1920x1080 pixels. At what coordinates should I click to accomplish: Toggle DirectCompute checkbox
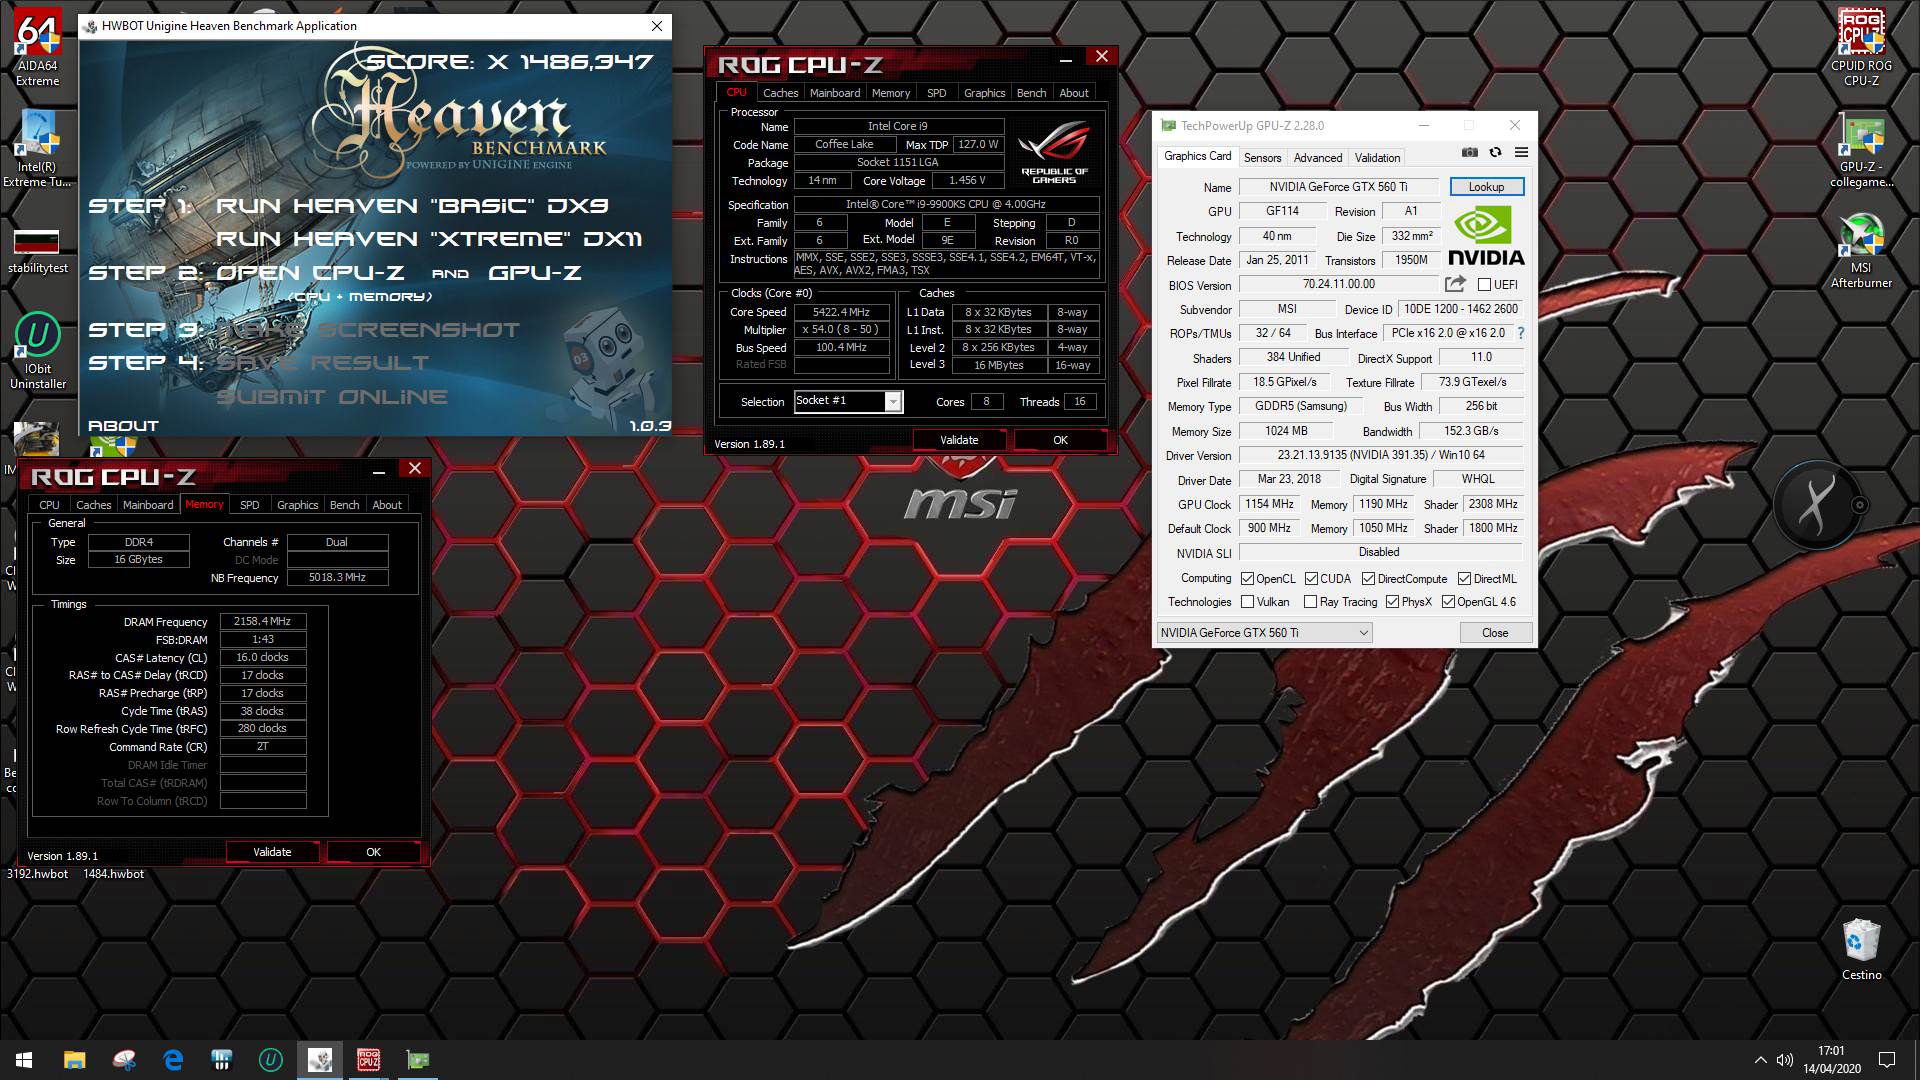tap(1368, 579)
